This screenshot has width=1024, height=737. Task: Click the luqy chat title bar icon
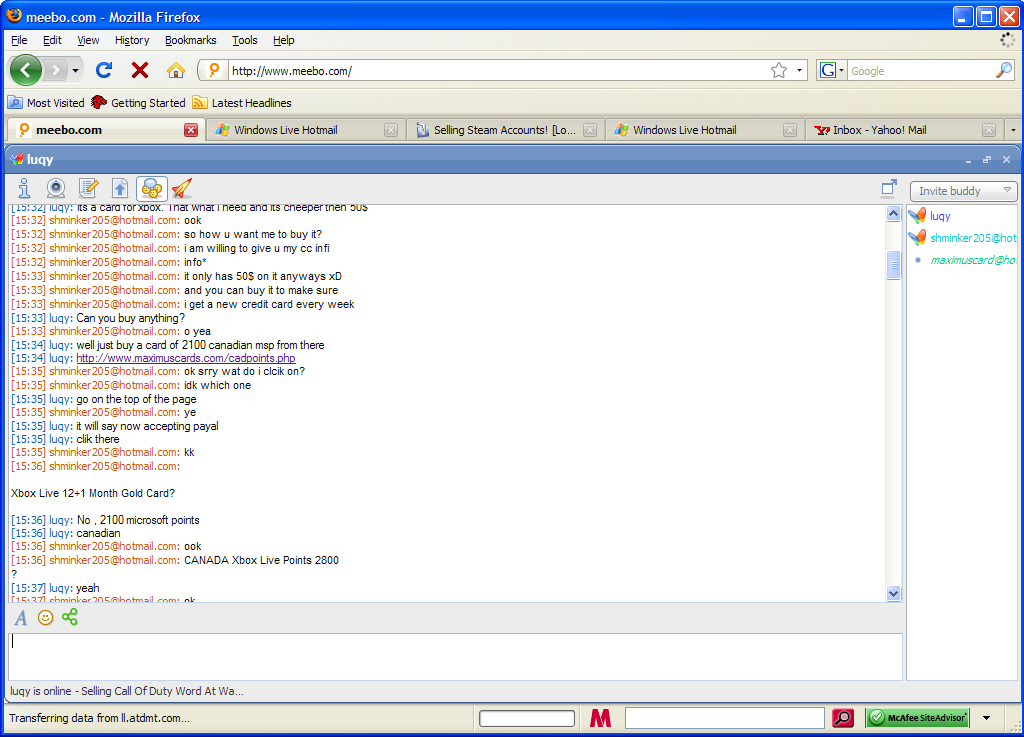(17, 159)
